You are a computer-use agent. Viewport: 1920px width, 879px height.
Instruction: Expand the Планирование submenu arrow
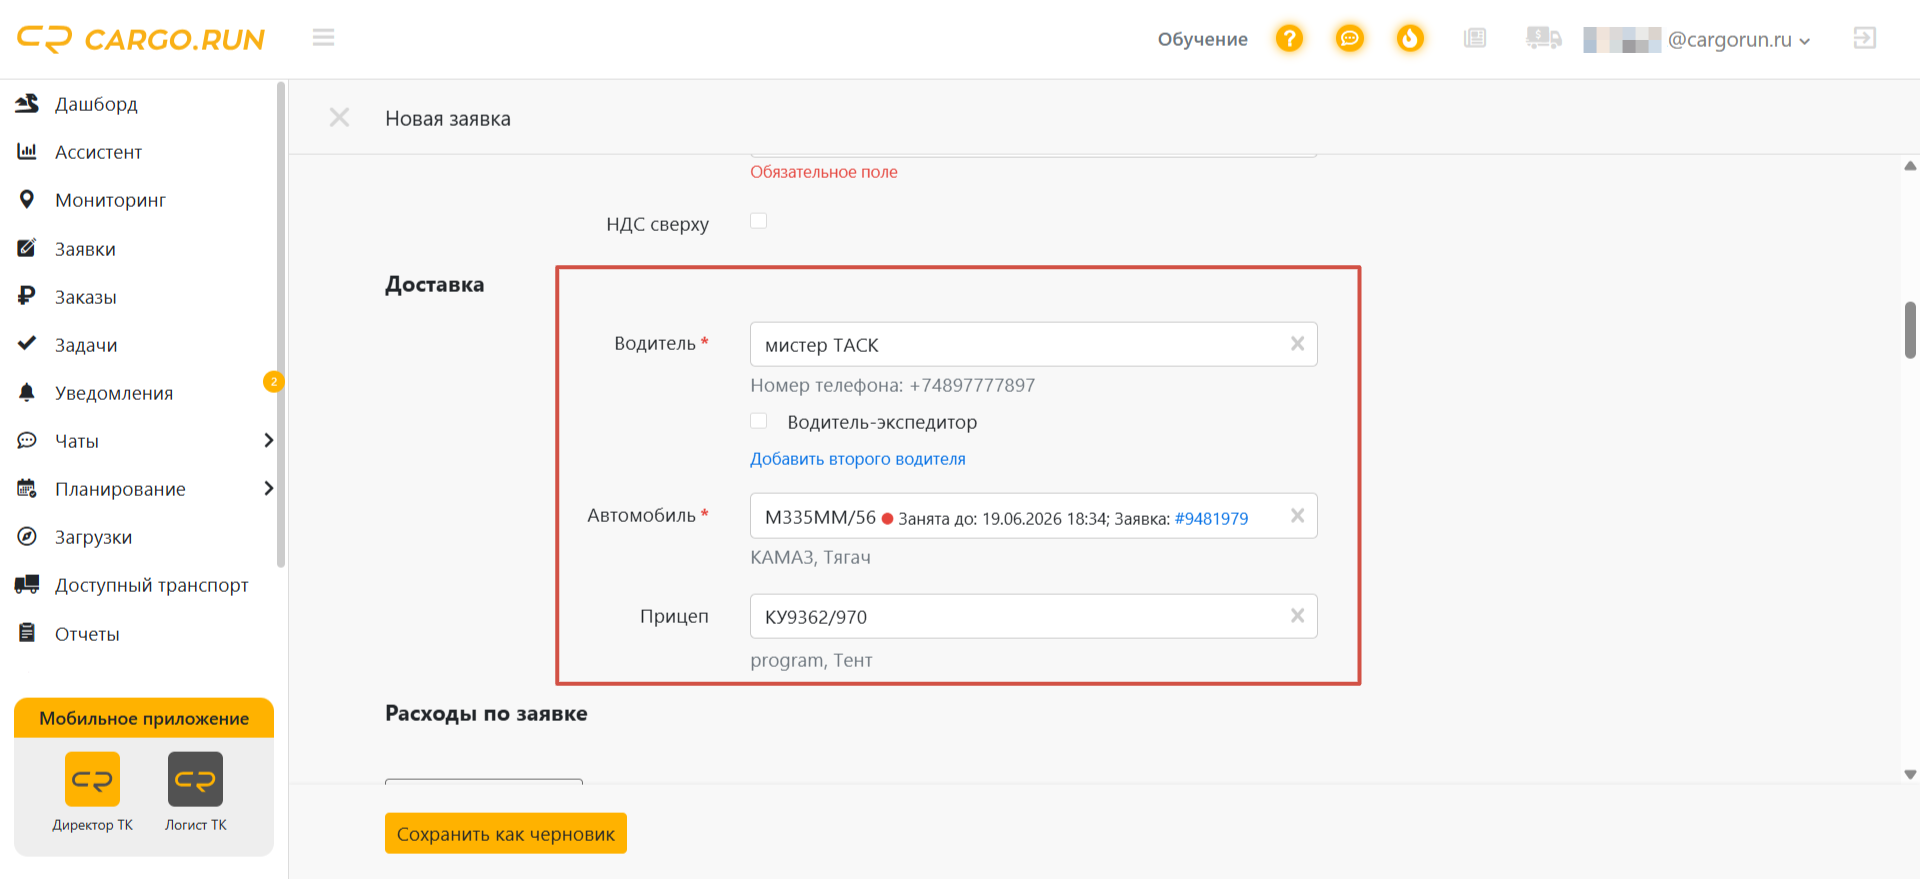[x=268, y=488]
